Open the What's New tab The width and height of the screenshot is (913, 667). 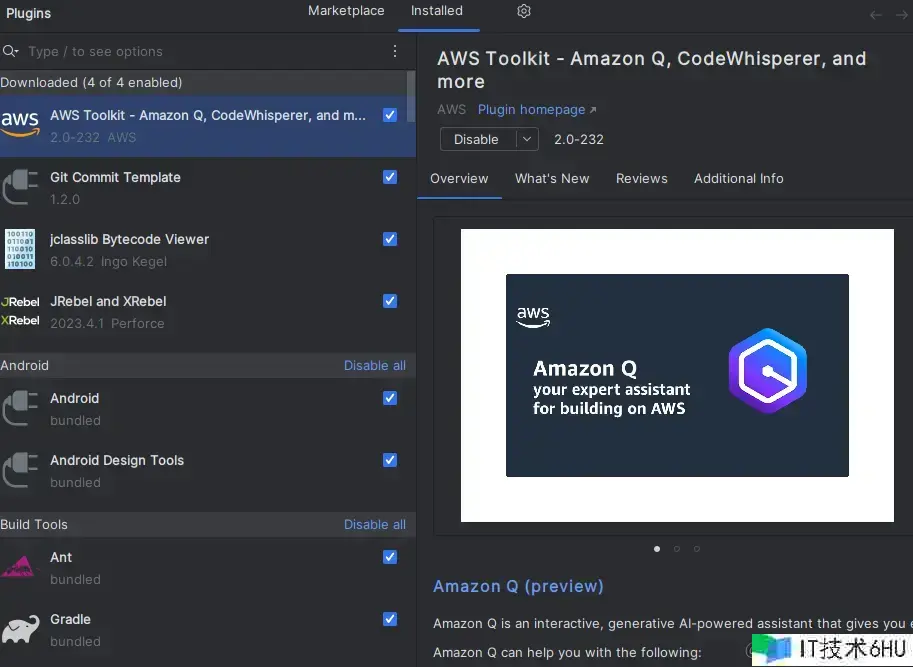click(552, 178)
